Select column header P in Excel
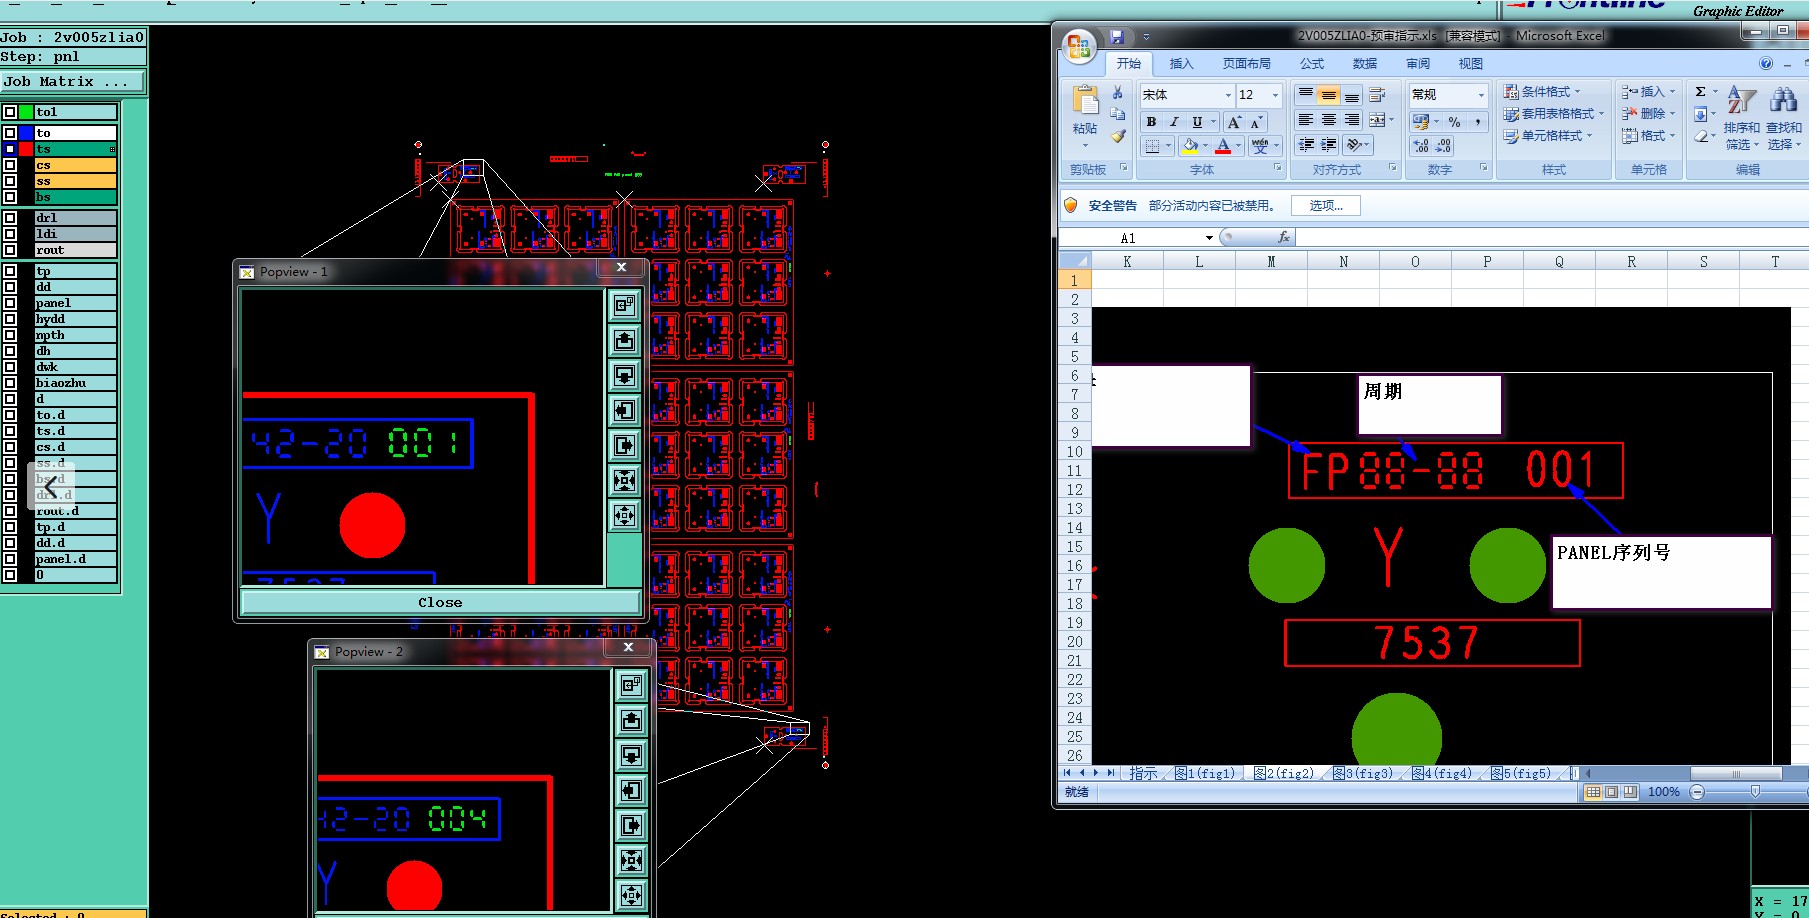The height and width of the screenshot is (918, 1809). (1487, 262)
